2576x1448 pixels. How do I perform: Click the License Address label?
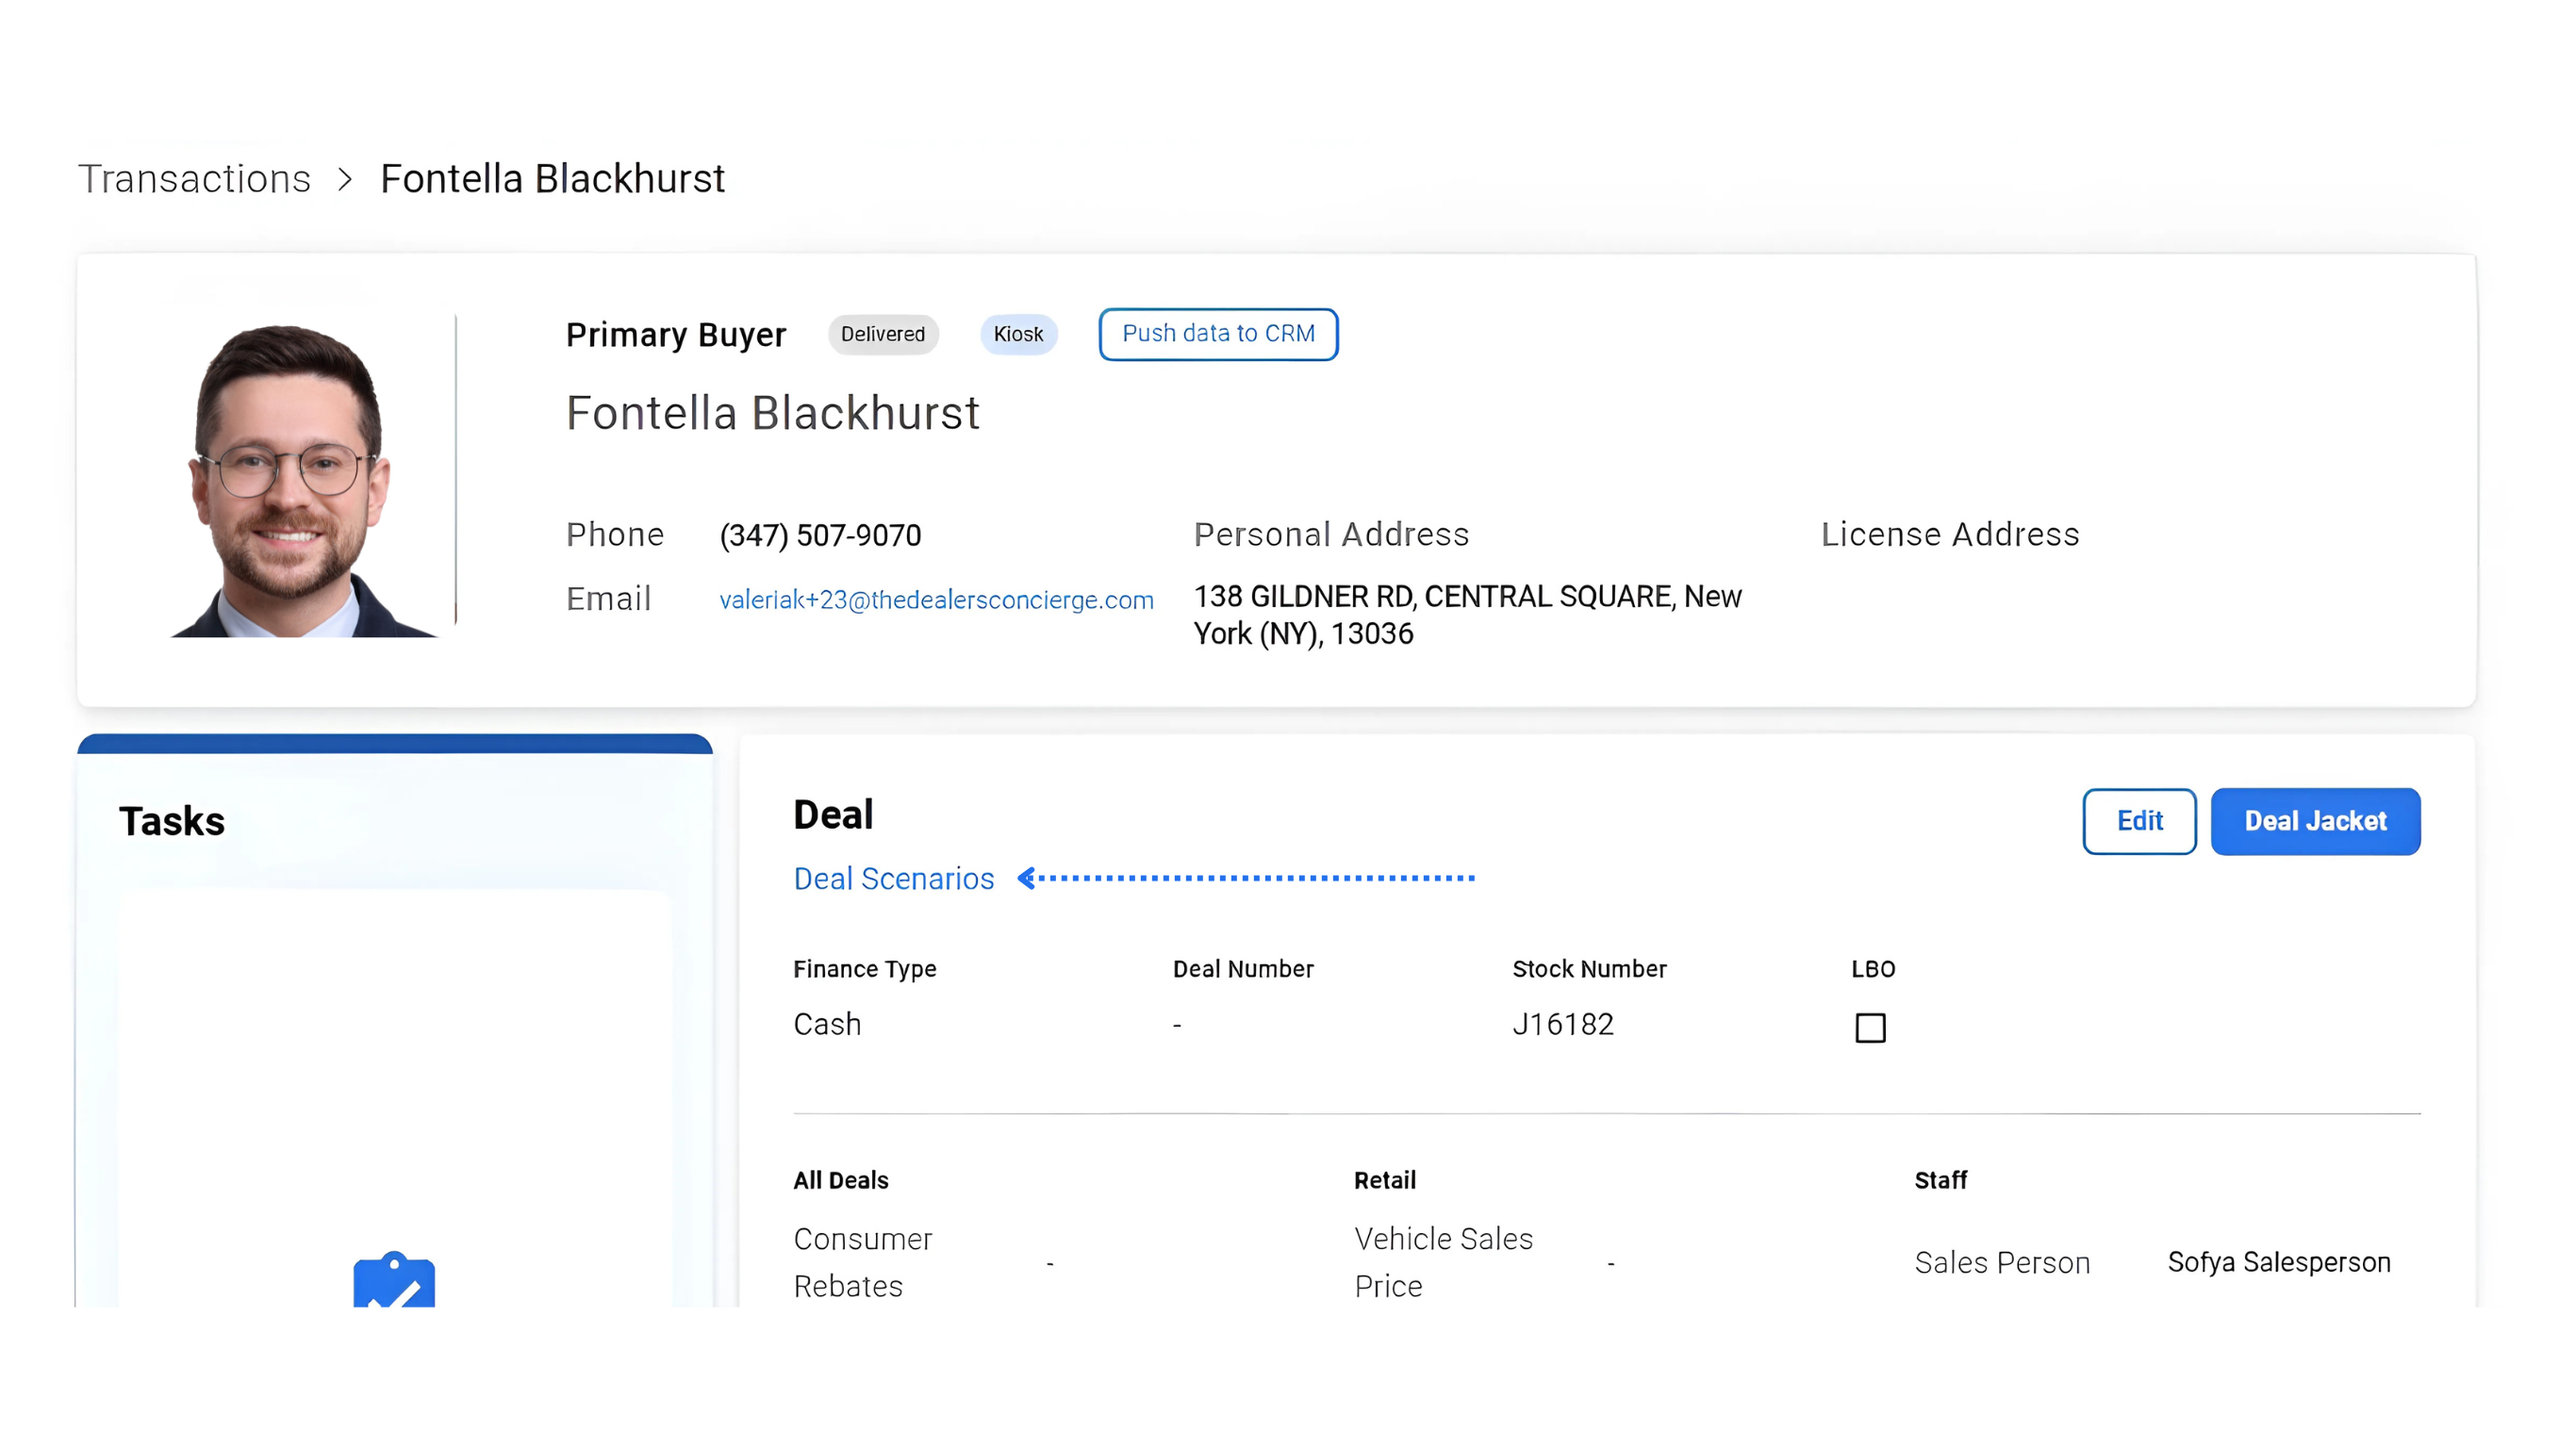(1949, 535)
